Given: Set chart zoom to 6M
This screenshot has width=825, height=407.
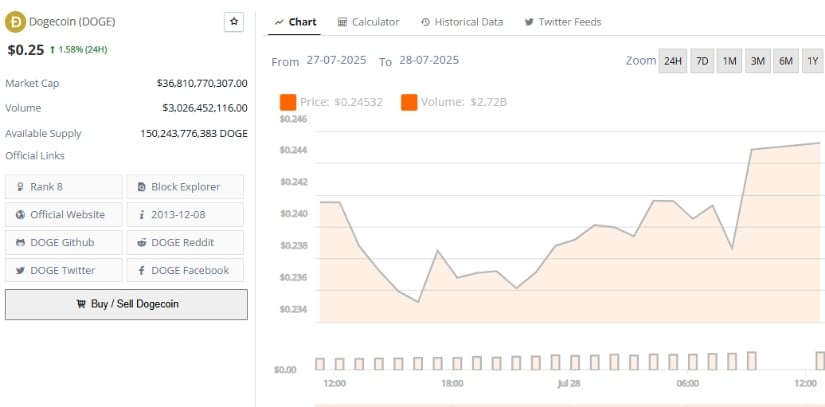Looking at the screenshot, I should (x=786, y=61).
